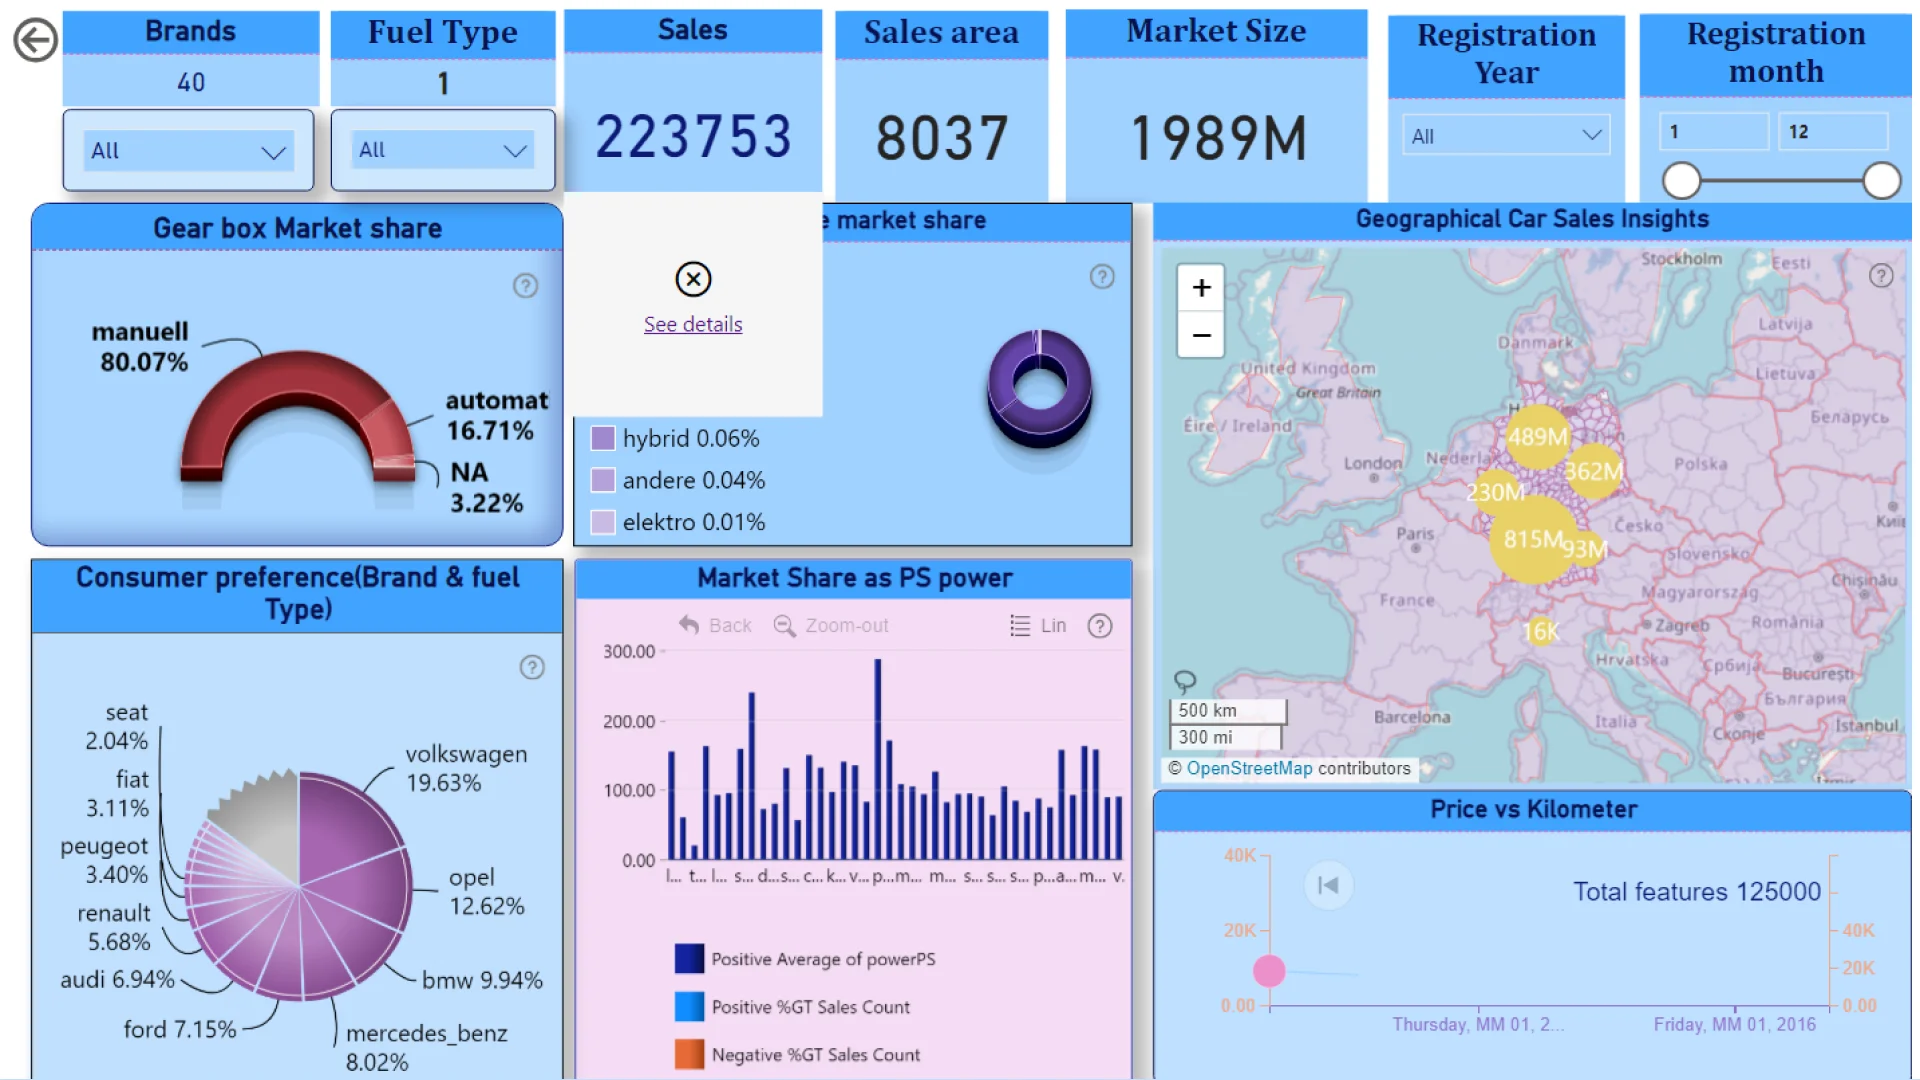Viewport: 1920px width, 1080px height.
Task: Select bmw 9.94% pie label
Action: tap(482, 980)
